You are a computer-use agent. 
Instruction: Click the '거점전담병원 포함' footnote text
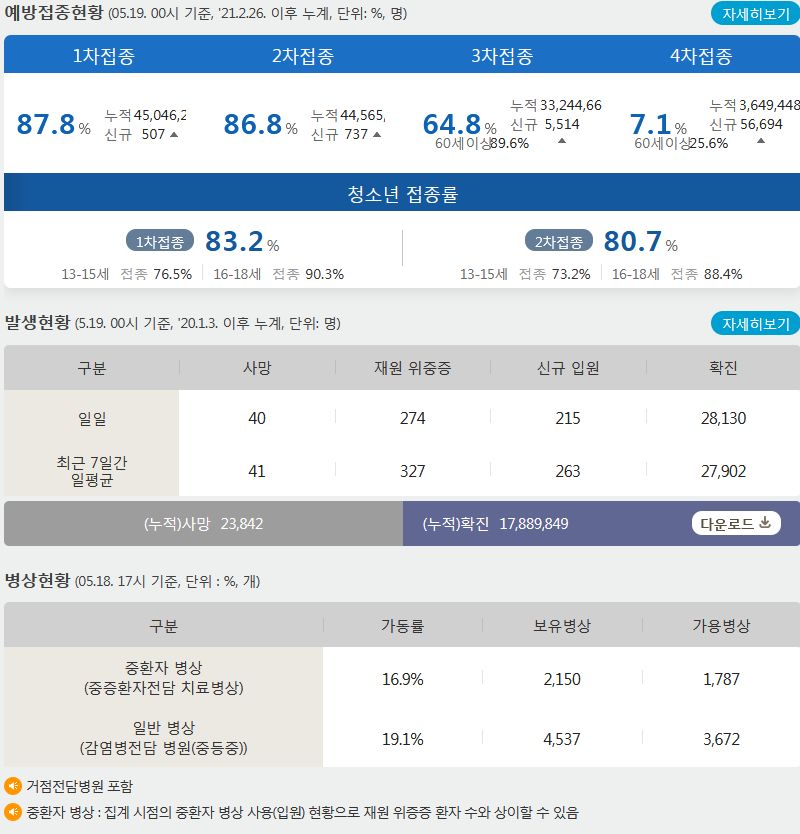[79, 786]
